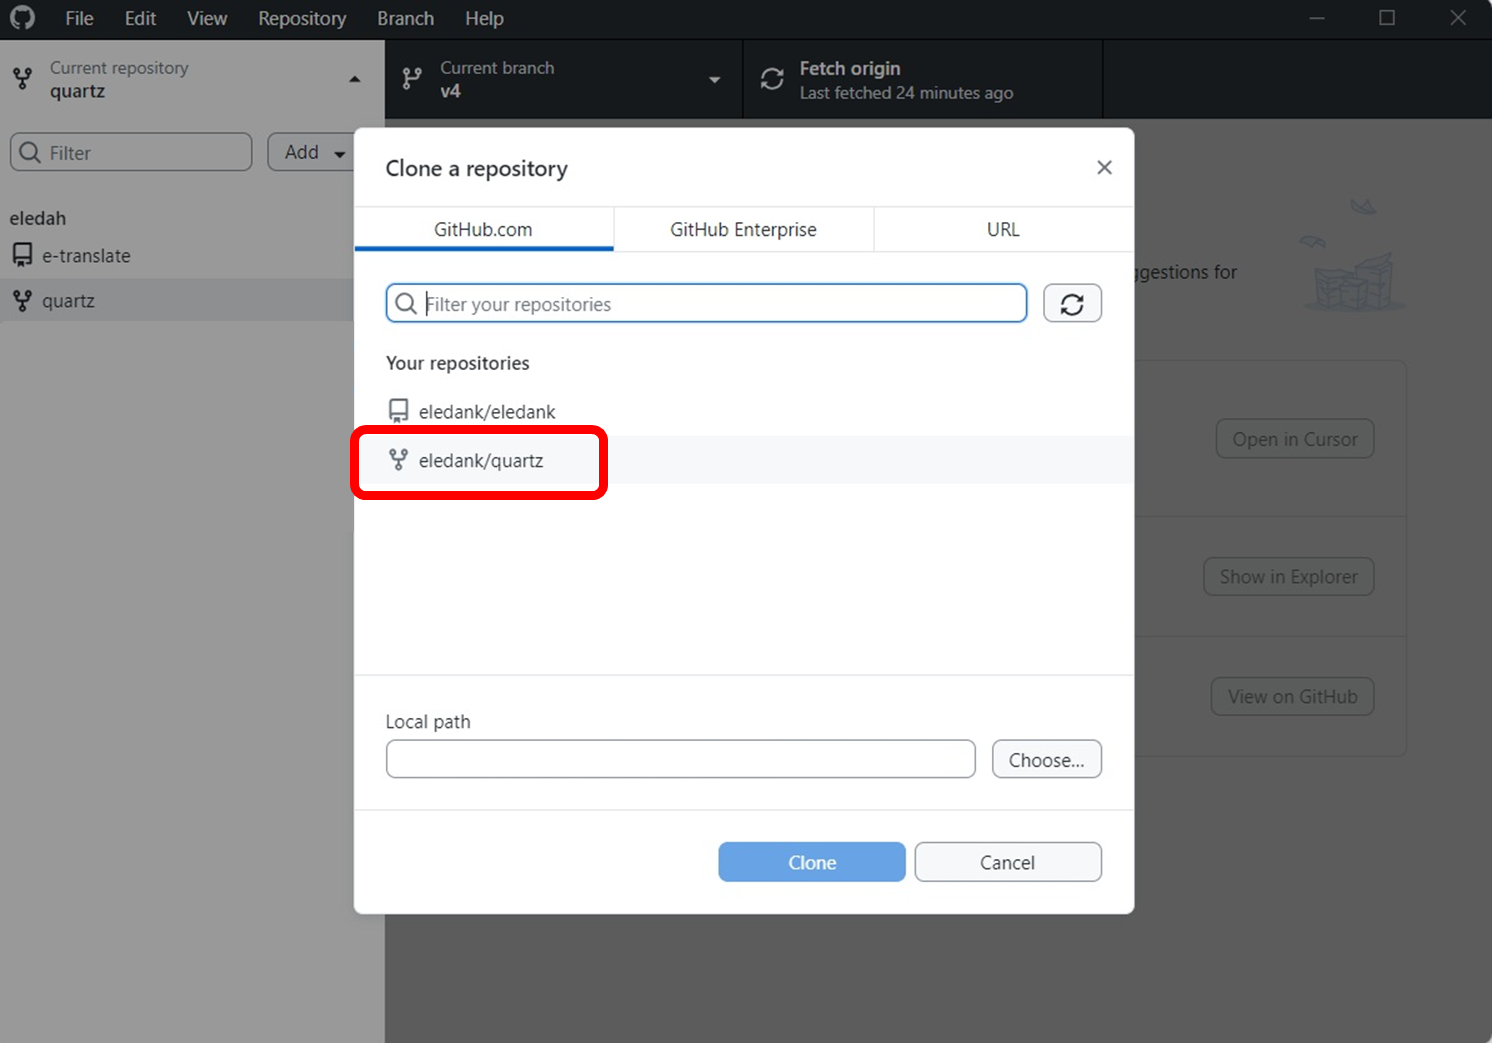Click the fork icon beside Current repository
This screenshot has width=1492, height=1043.
click(x=23, y=79)
